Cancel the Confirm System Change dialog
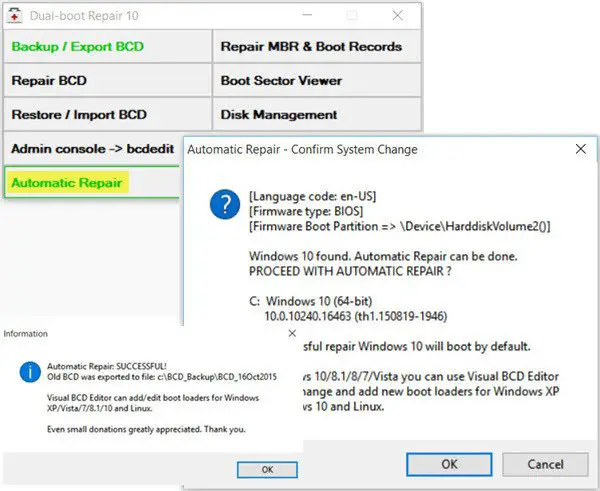Screen dimensions: 600x491 pyautogui.click(x=545, y=464)
